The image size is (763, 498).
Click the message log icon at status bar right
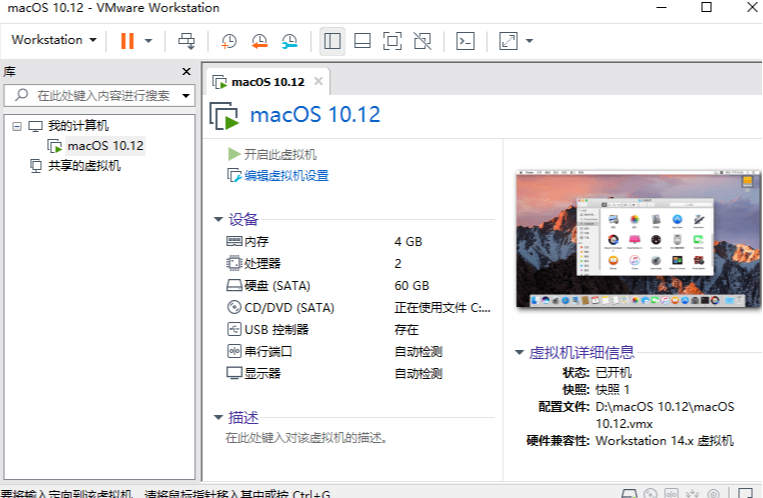(x=745, y=493)
